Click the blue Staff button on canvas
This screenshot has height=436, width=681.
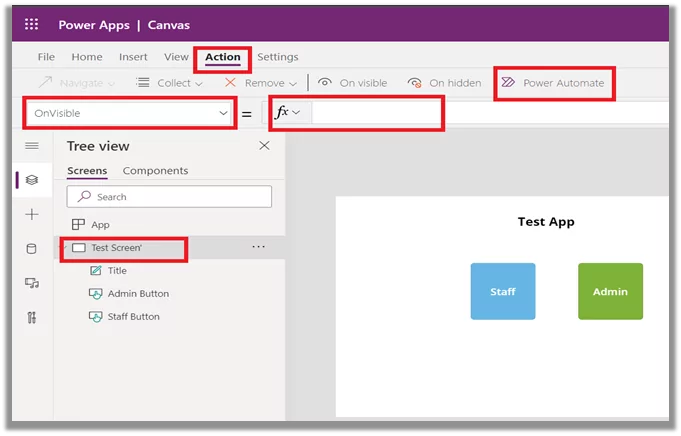(x=503, y=291)
